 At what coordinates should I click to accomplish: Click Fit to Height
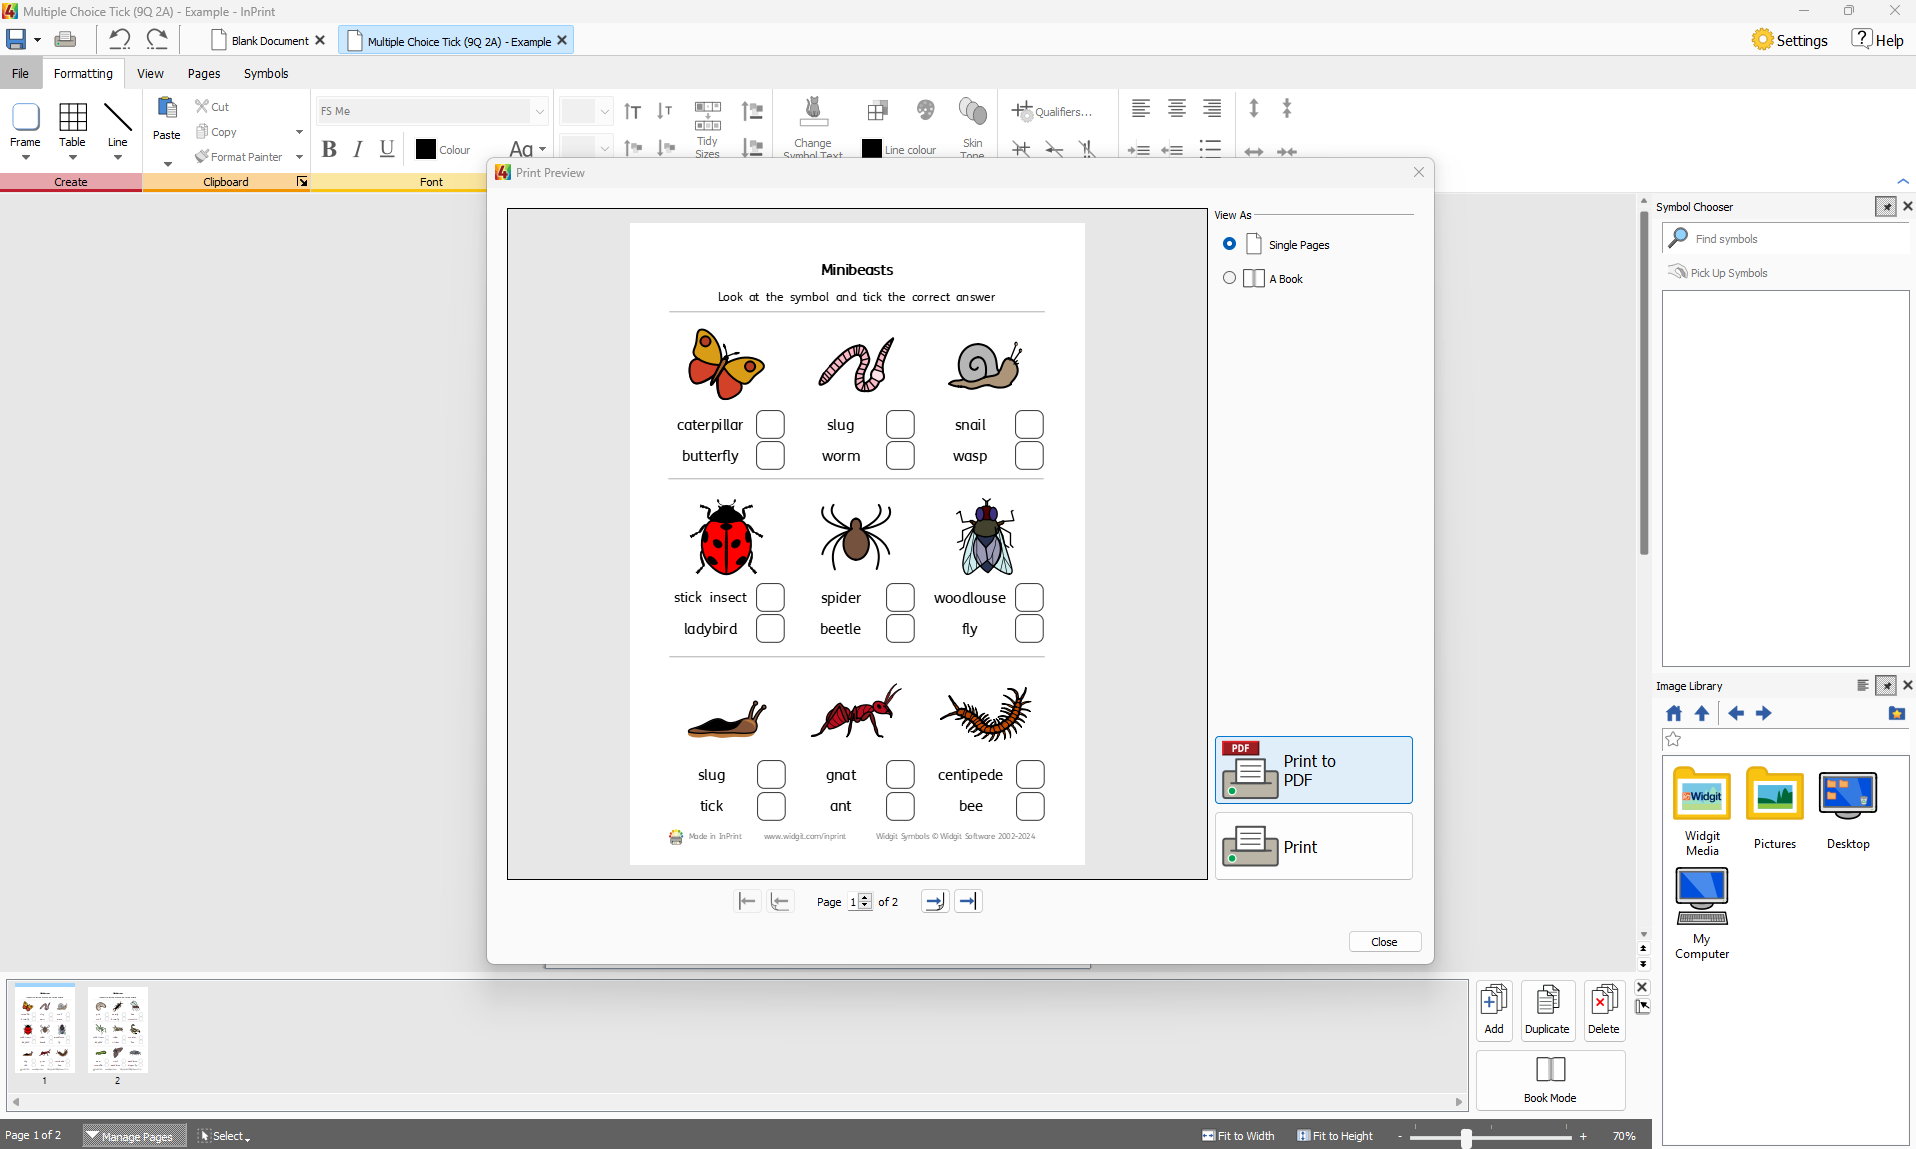[1335, 1136]
